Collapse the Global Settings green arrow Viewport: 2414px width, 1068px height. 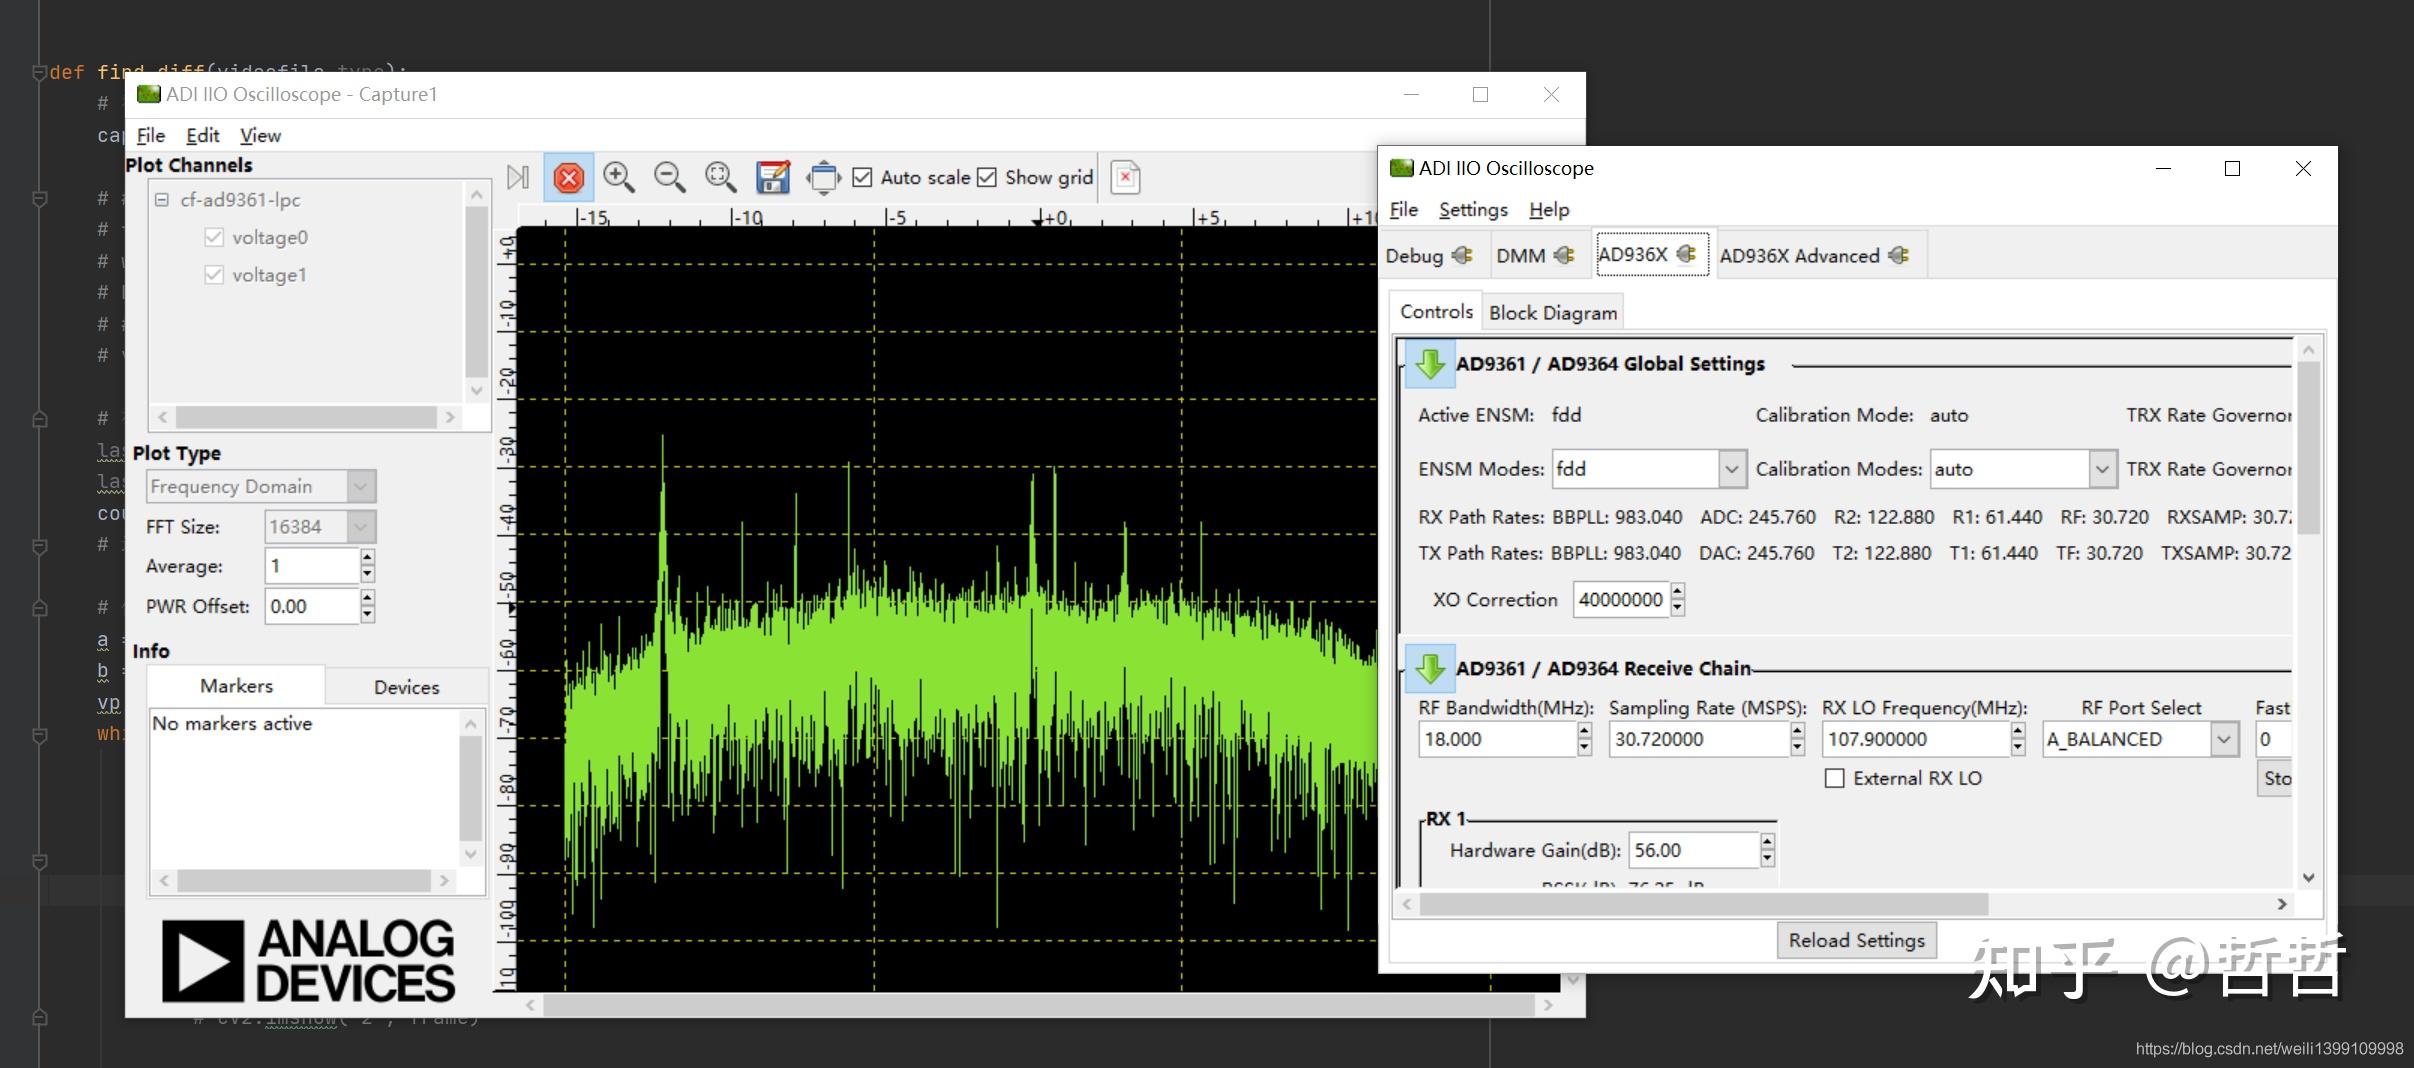[1429, 364]
